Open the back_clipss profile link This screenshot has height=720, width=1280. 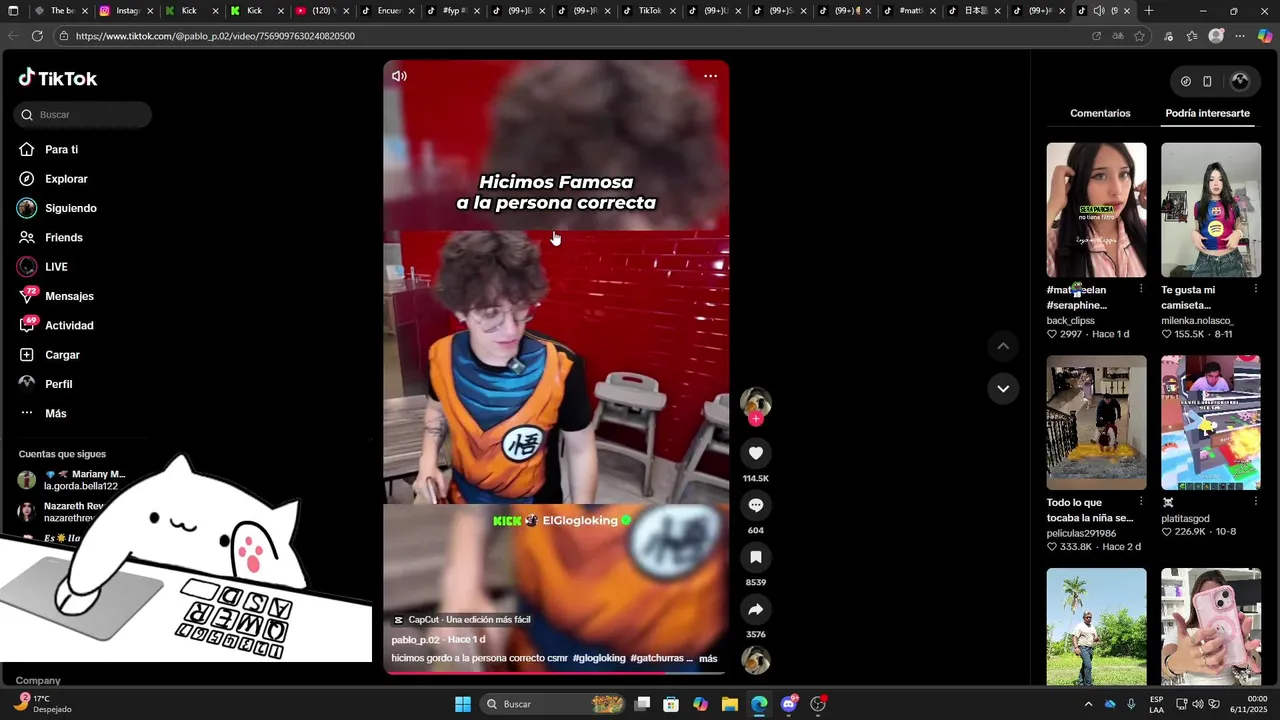pyautogui.click(x=1070, y=320)
